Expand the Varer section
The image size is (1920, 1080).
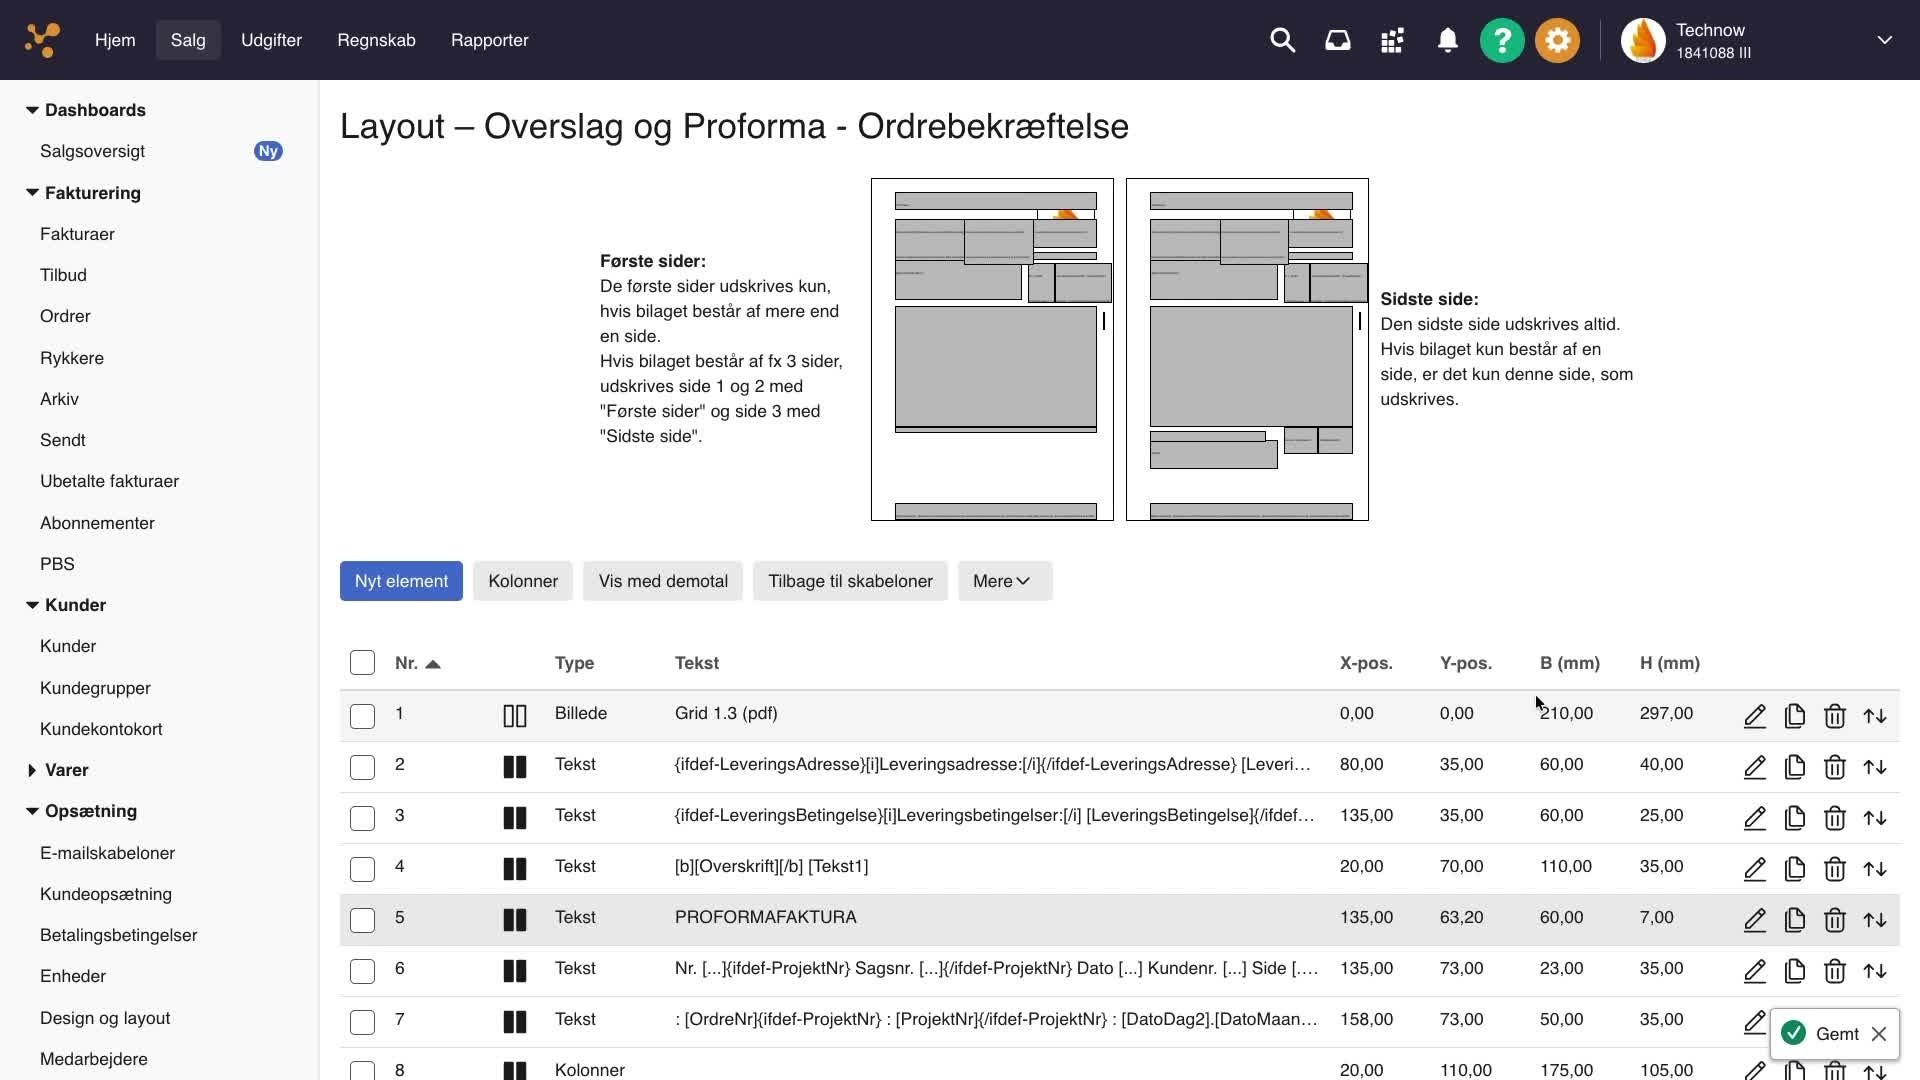point(32,770)
